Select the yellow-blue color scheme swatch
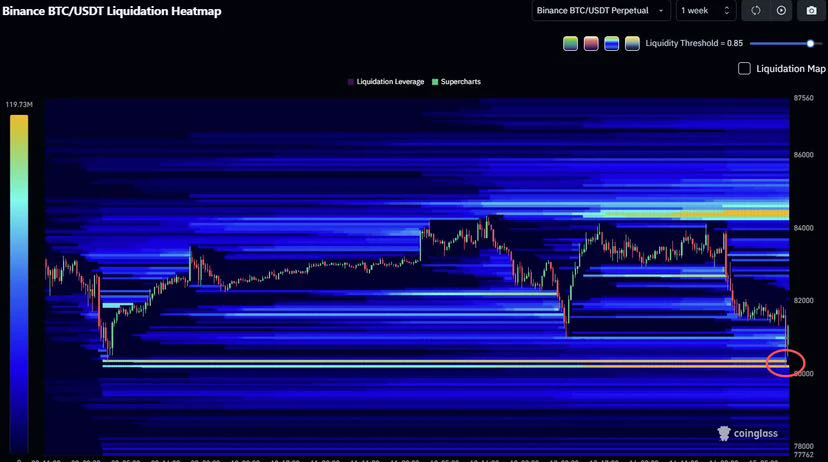This screenshot has height=462, width=828. (x=632, y=43)
